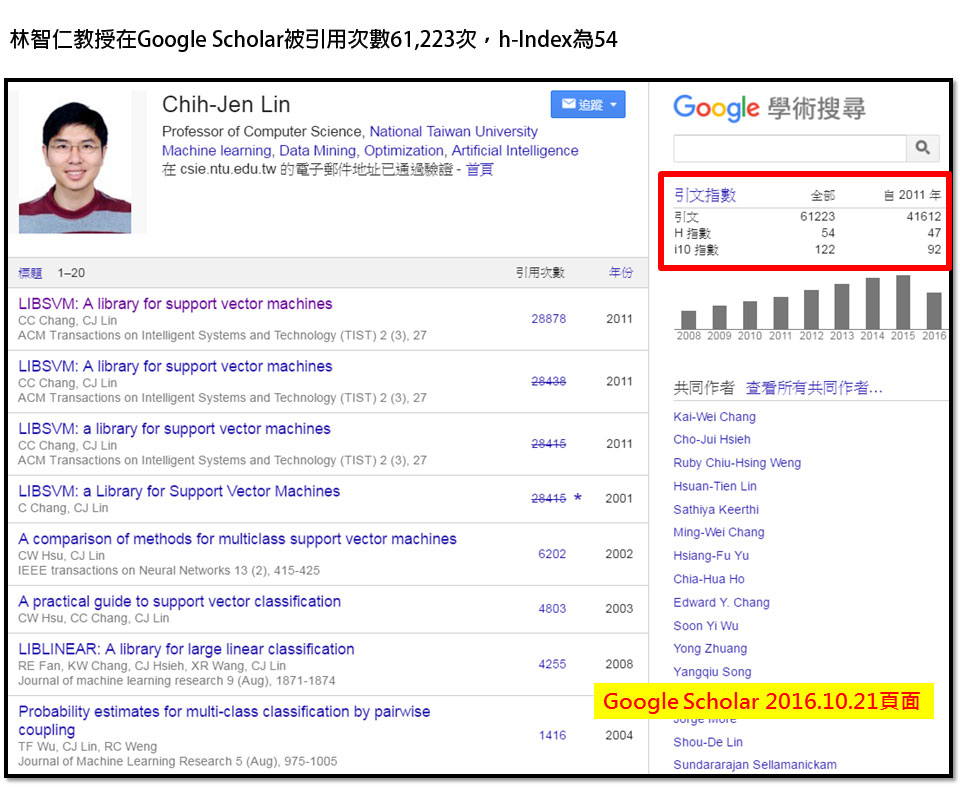Click the authors line 'TF Wu, CJ Lin, RC Weng'
This screenshot has width=960, height=794.
point(88,746)
